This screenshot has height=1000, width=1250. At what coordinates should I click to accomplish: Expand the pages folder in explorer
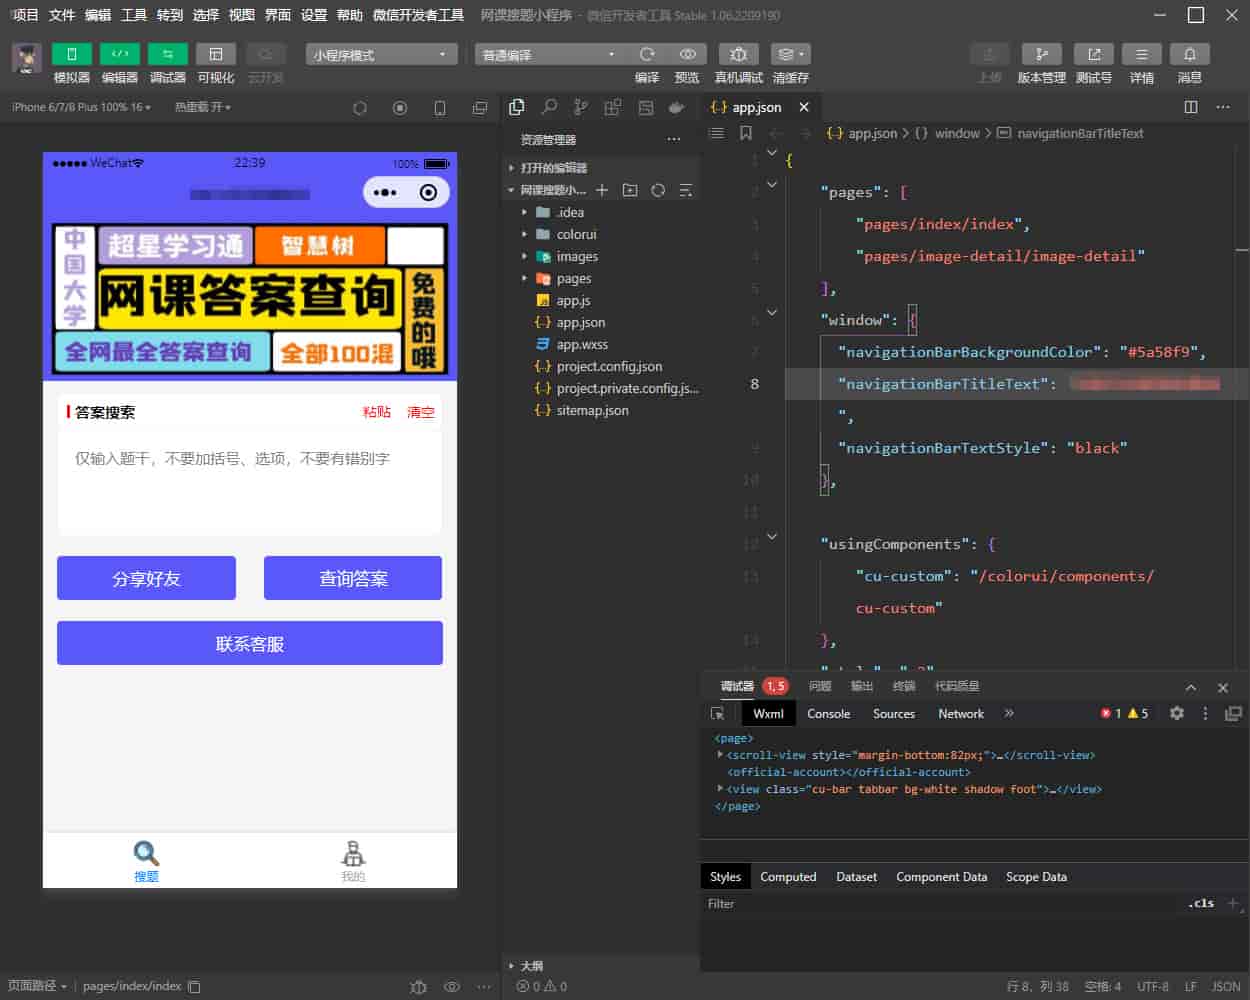[573, 279]
